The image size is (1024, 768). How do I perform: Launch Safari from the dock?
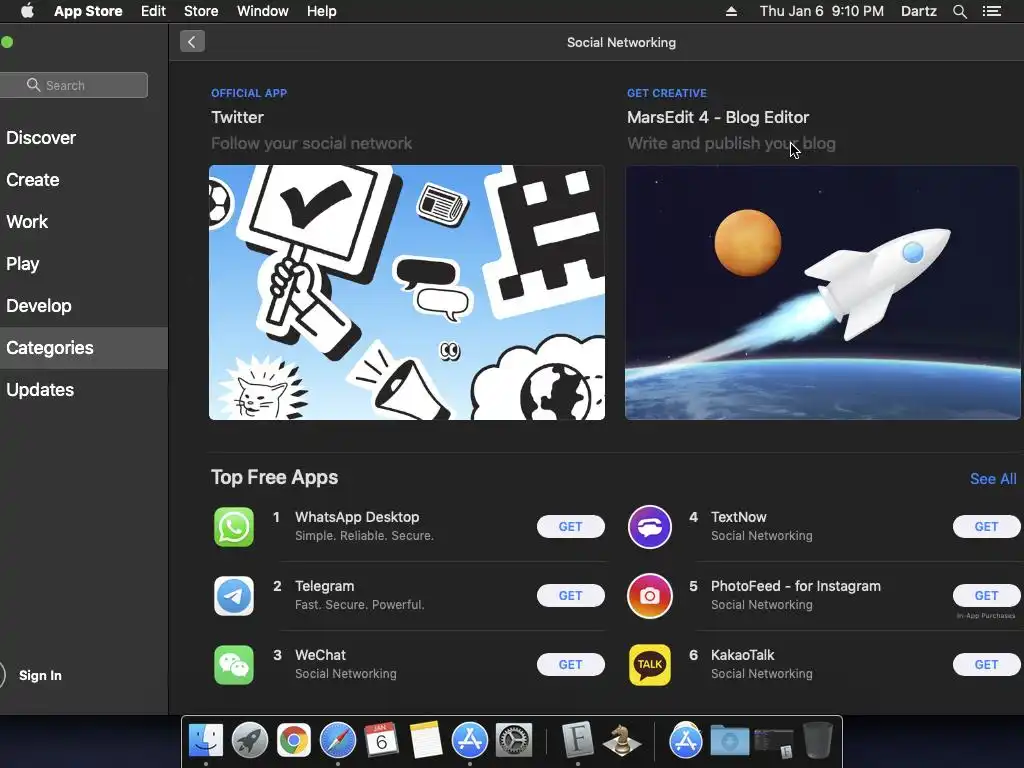point(338,741)
